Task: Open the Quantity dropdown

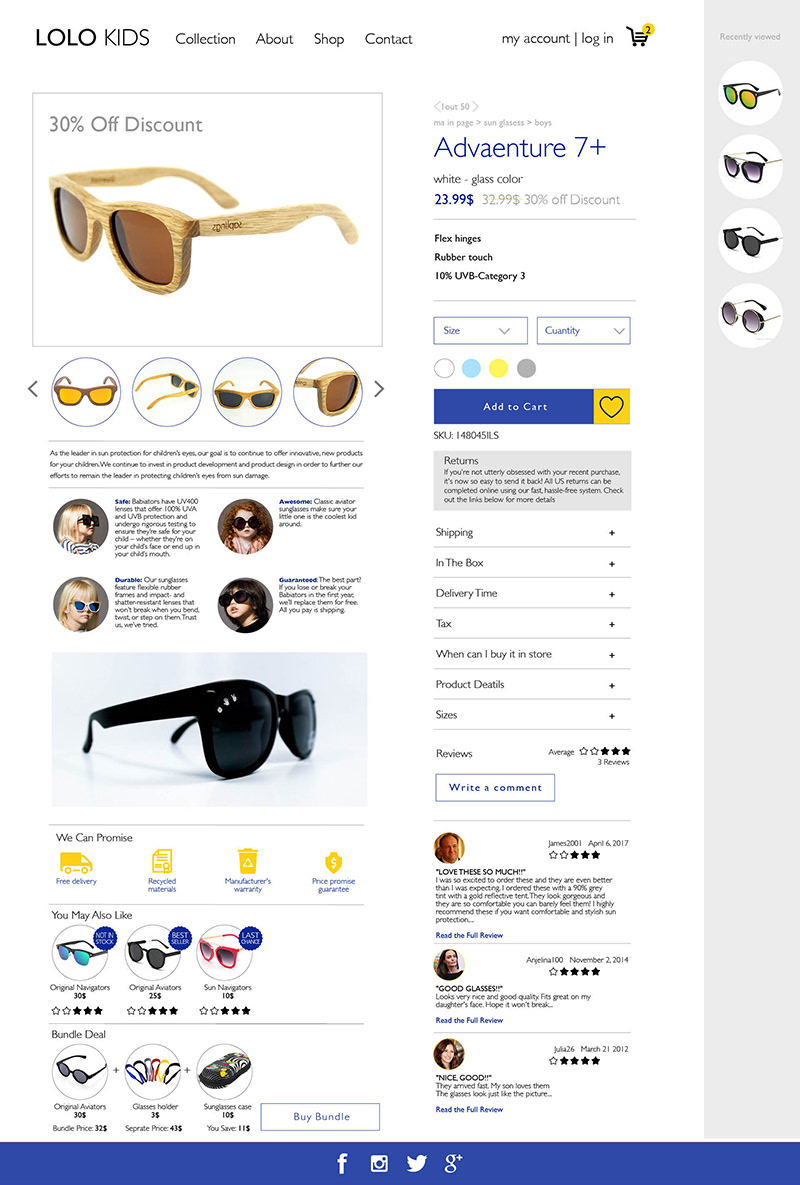Action: coord(583,331)
